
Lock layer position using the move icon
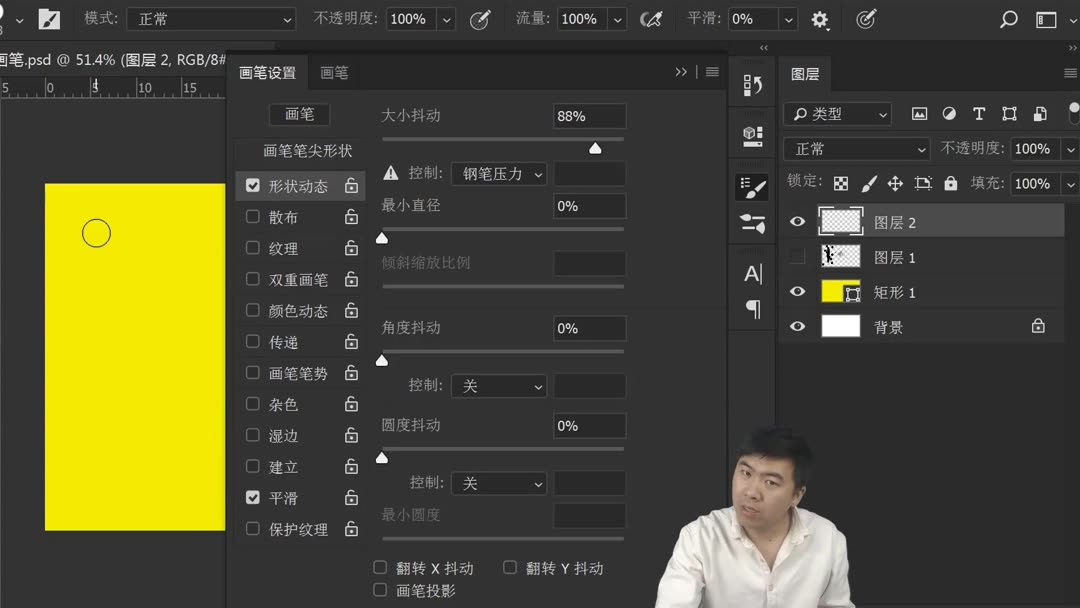(x=896, y=183)
